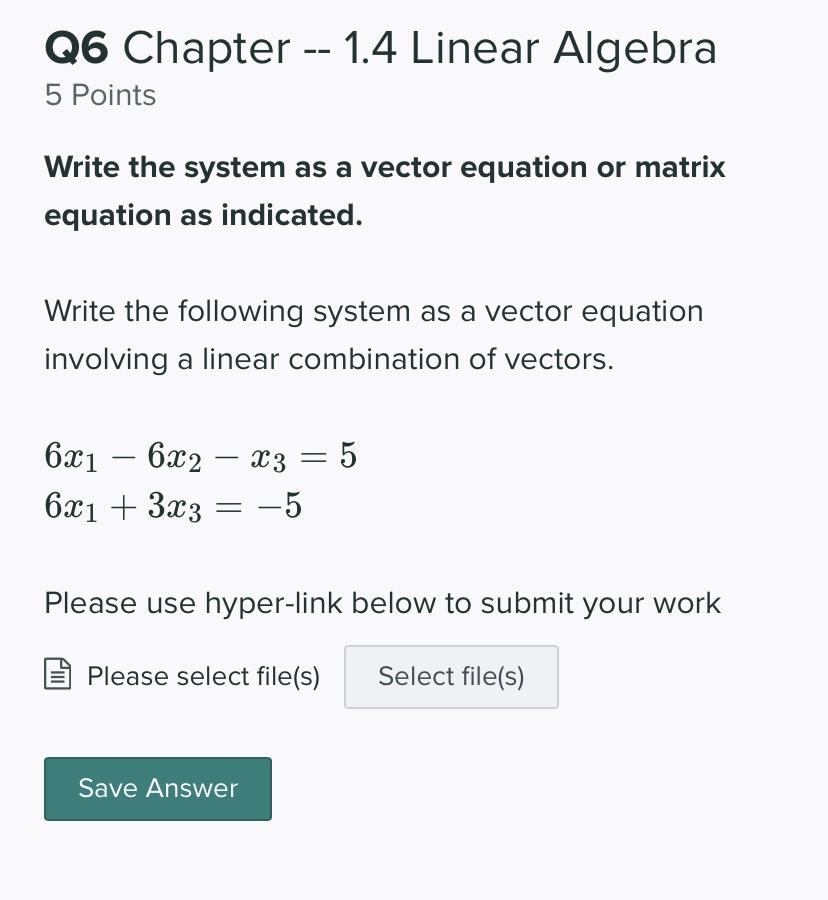Click the file document glyph near Select file(s)
The image size is (828, 900).
pos(57,675)
